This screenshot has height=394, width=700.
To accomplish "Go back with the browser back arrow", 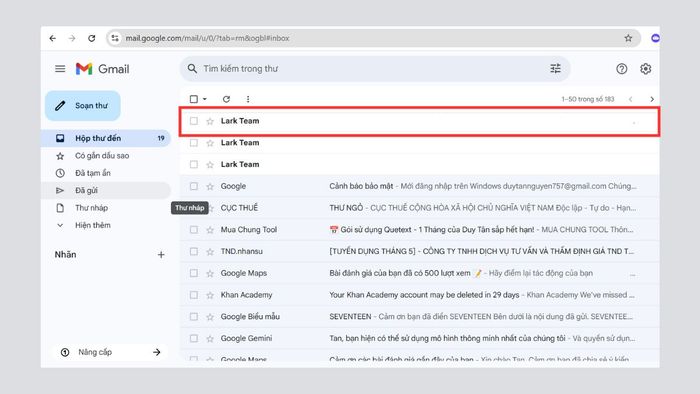I will 53,38.
